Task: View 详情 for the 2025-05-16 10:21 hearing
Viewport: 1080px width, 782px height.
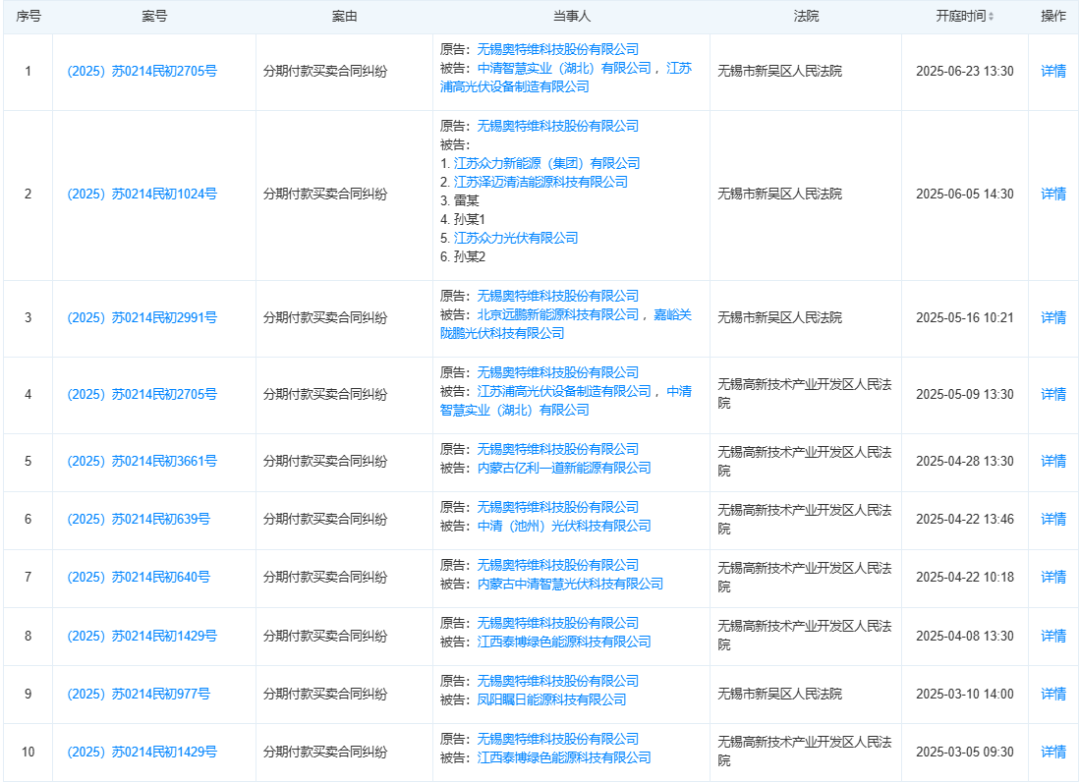Action: coord(1053,318)
